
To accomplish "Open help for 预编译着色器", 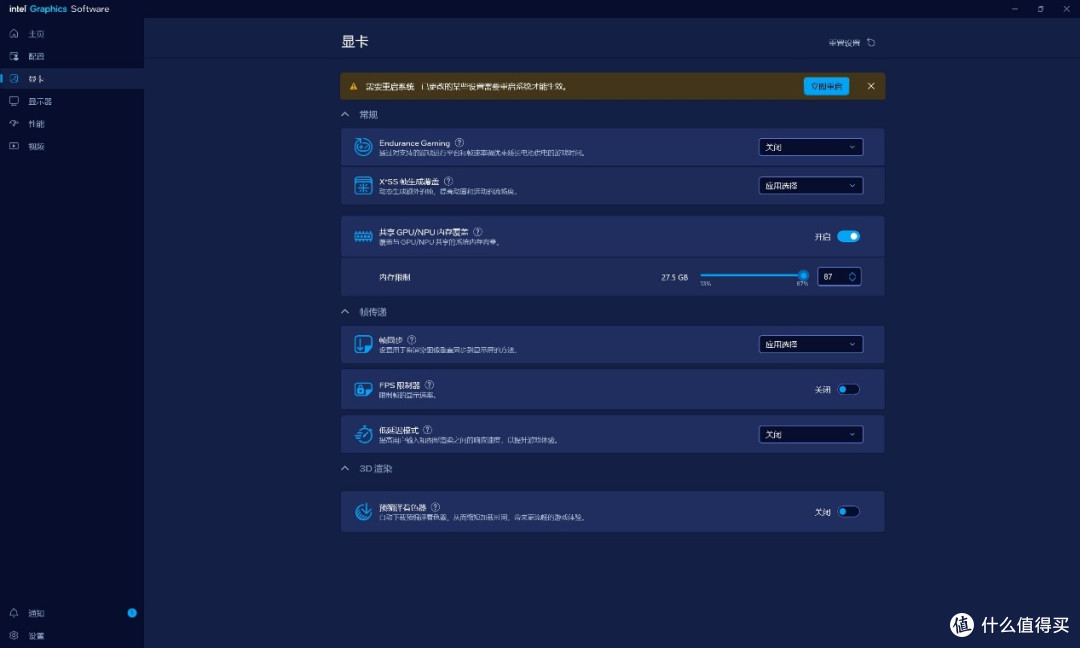I will click(x=435, y=507).
